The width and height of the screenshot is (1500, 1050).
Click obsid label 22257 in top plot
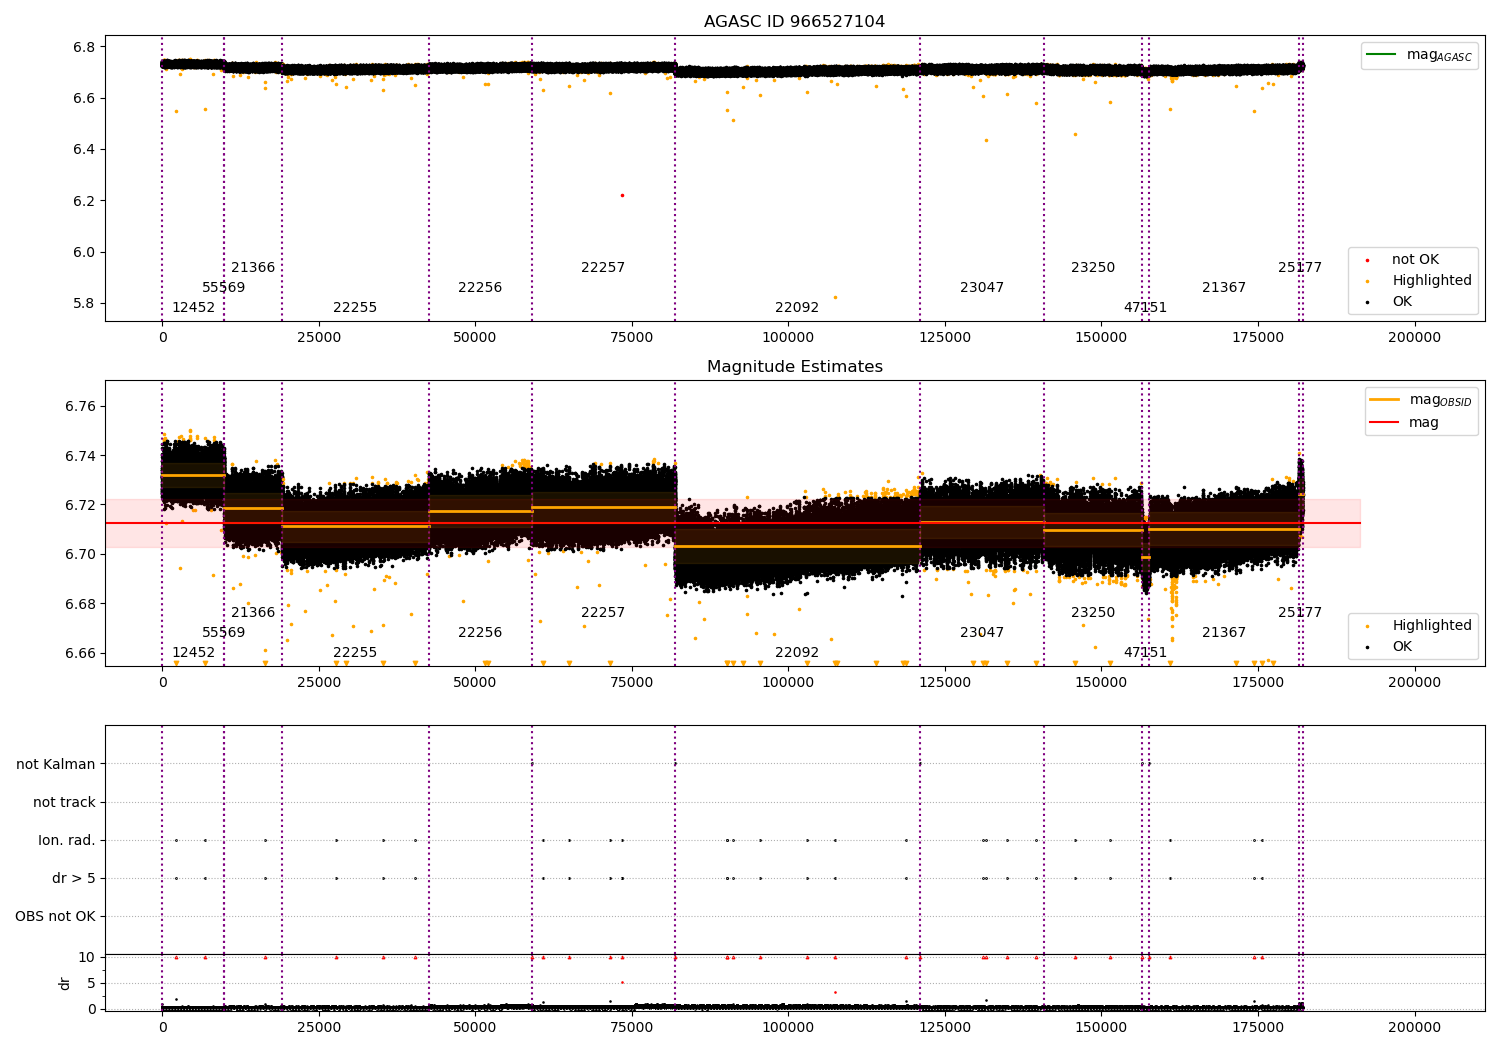(x=603, y=268)
